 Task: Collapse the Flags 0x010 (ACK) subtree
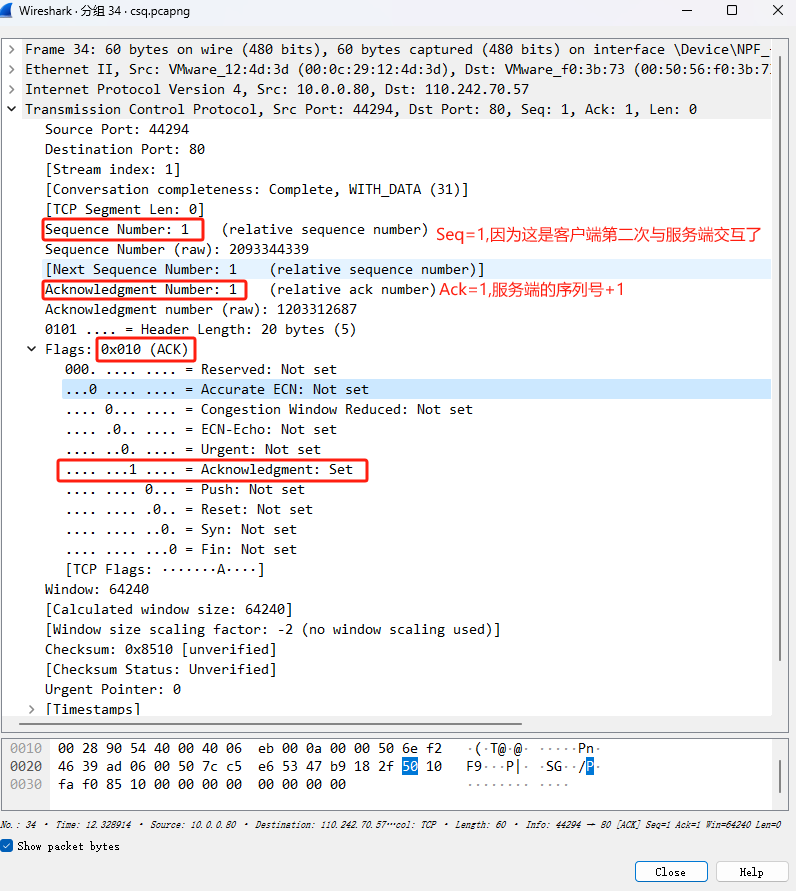(32, 349)
